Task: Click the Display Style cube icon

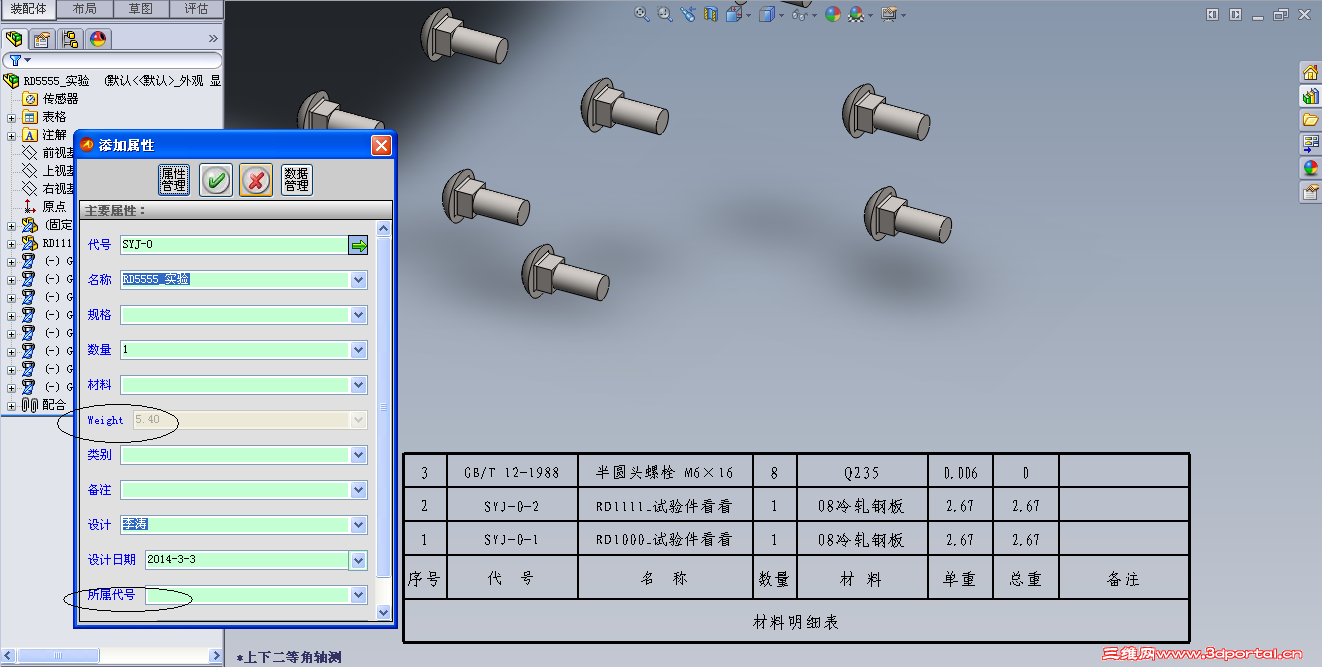Action: [x=767, y=14]
